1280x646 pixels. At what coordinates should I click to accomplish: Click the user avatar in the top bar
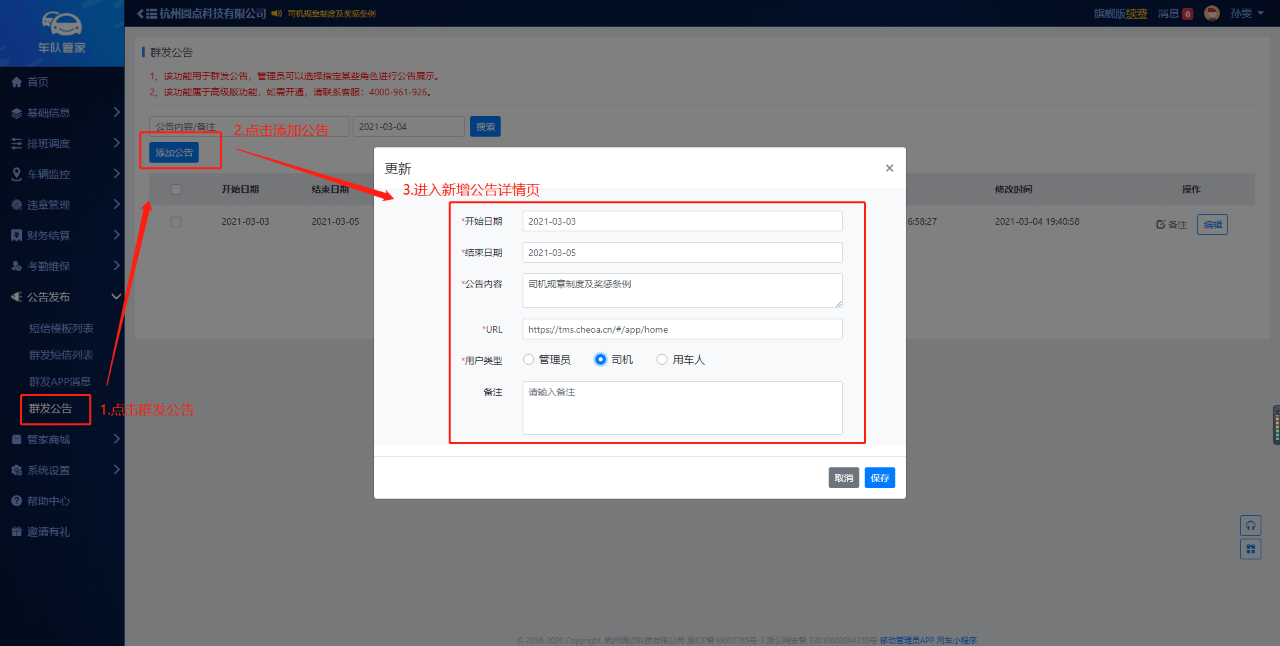click(x=1212, y=13)
